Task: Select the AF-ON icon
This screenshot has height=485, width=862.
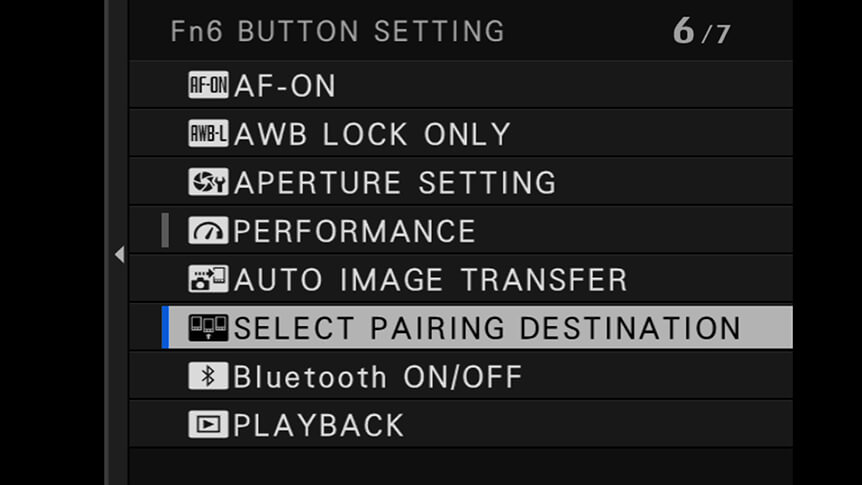Action: click(x=208, y=85)
